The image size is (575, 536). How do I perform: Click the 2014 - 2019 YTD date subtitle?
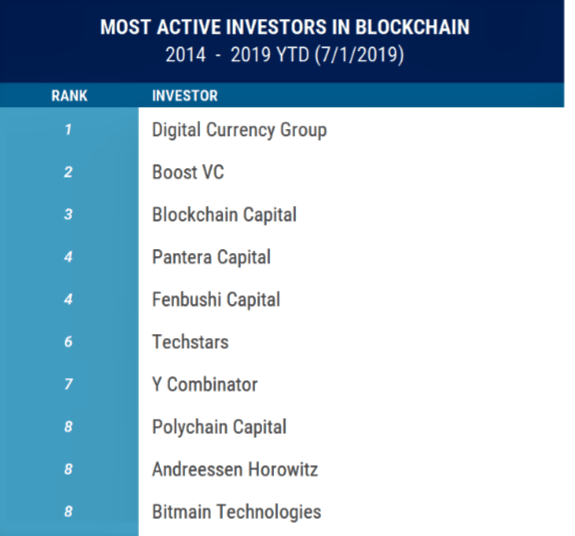[x=285, y=55]
